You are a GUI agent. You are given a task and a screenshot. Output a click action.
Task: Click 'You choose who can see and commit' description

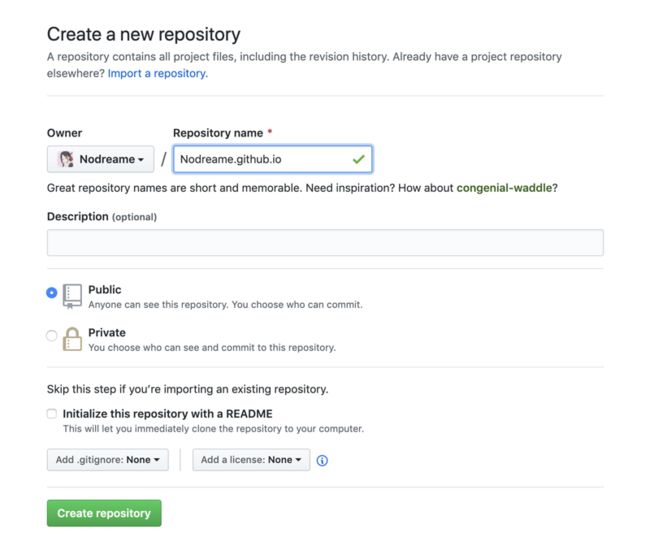(212, 347)
